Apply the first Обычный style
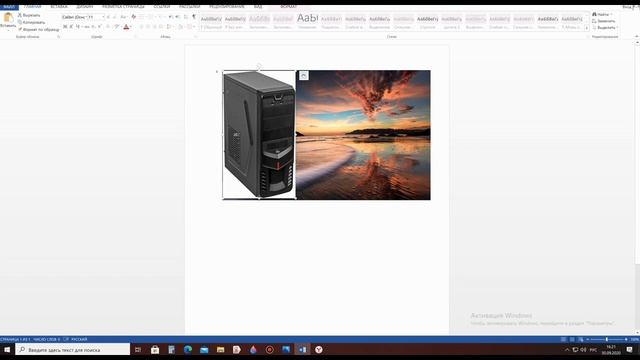 (211, 21)
